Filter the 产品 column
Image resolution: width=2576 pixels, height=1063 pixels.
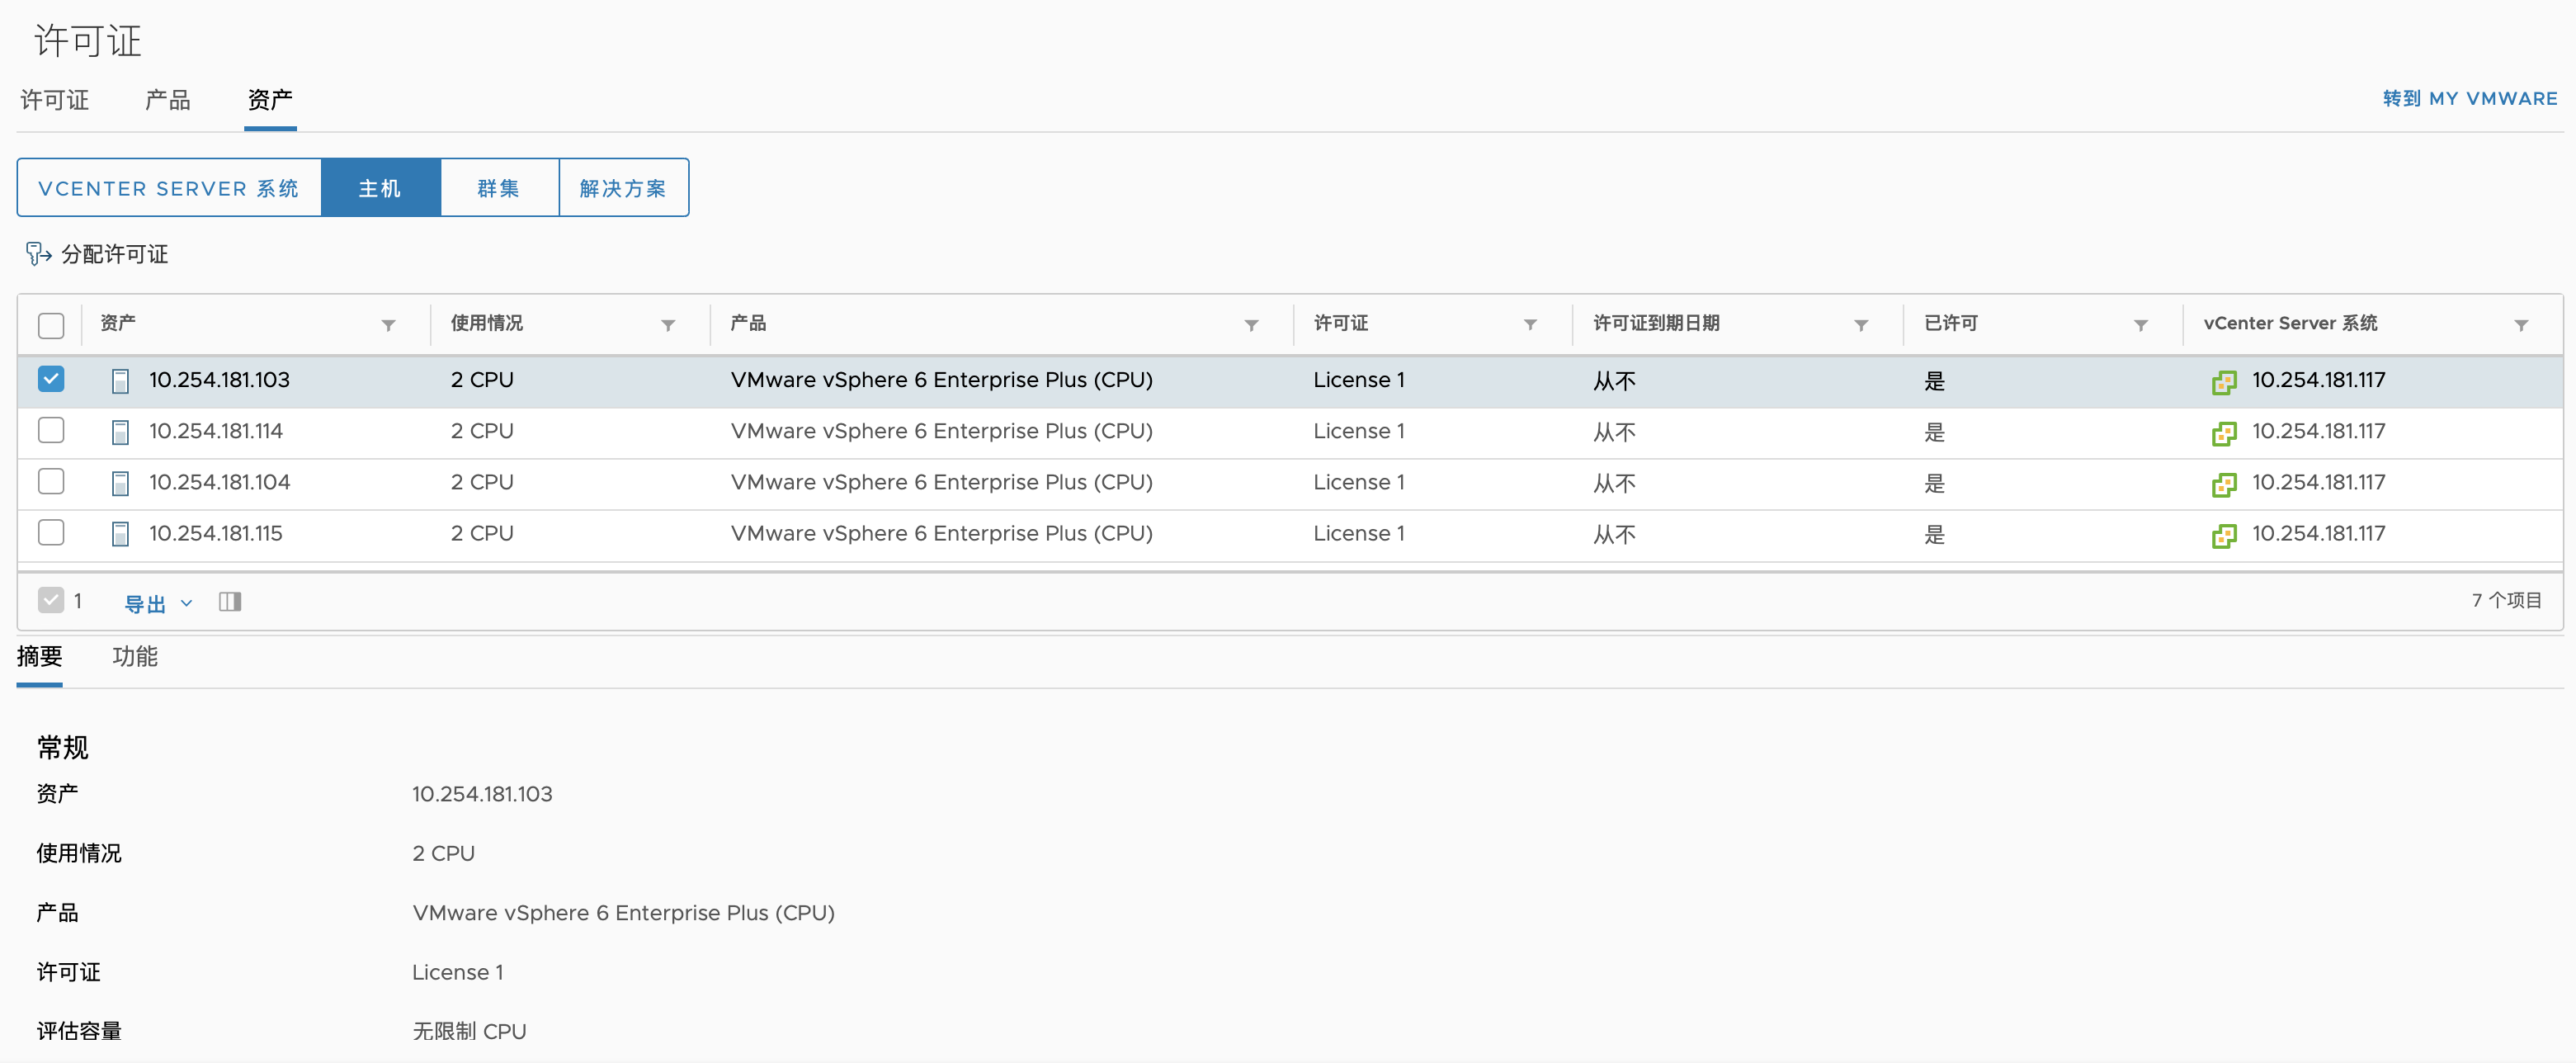click(1251, 325)
